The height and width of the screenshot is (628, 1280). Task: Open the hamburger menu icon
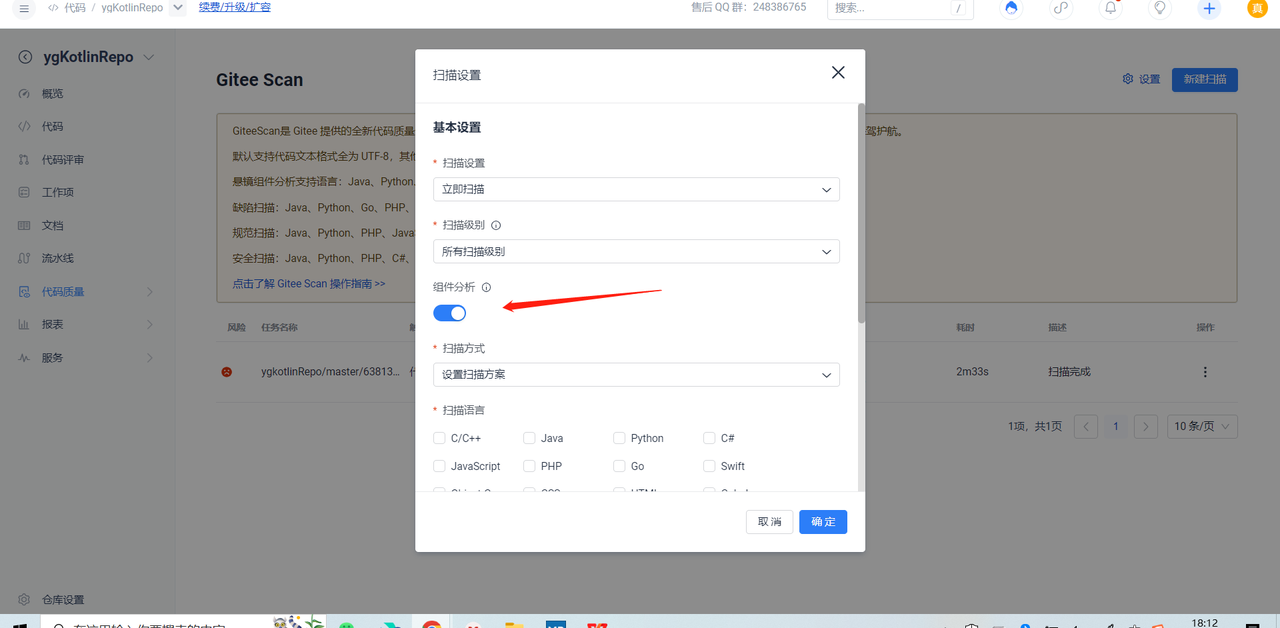tap(24, 7)
